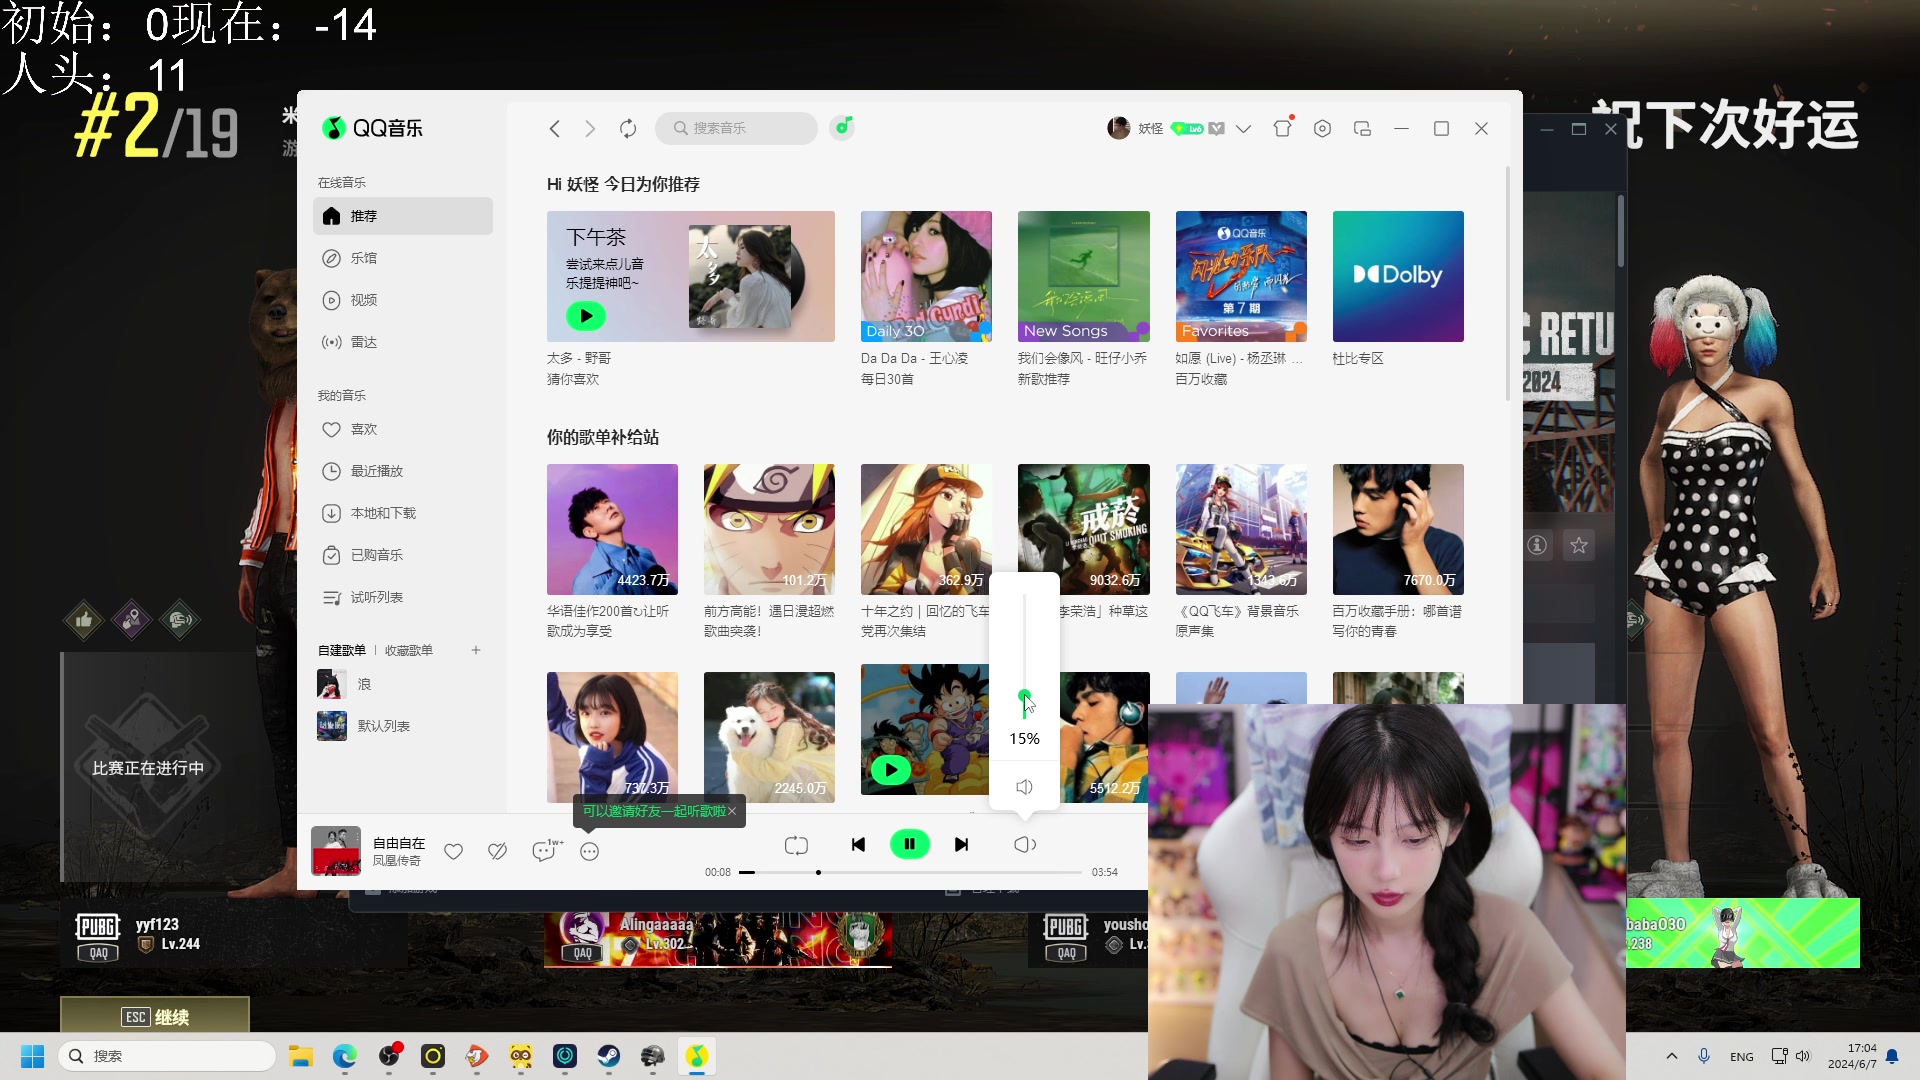Skip to next track

pos(962,845)
